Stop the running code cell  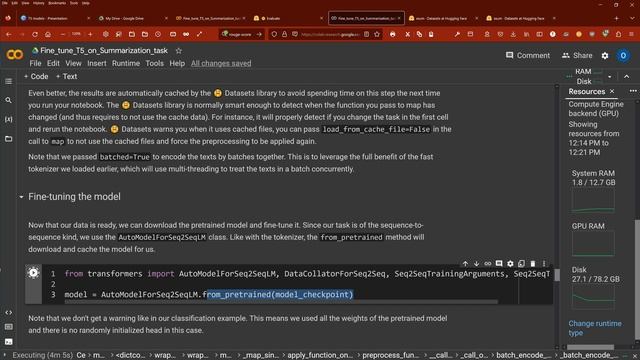click(x=33, y=273)
